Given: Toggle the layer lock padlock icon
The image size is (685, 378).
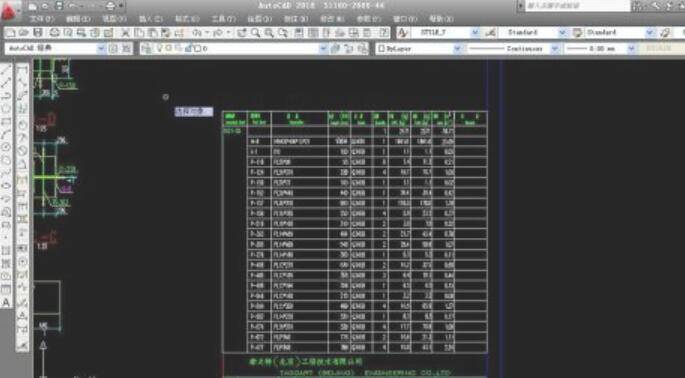Looking at the screenshot, I should pyautogui.click(x=188, y=49).
